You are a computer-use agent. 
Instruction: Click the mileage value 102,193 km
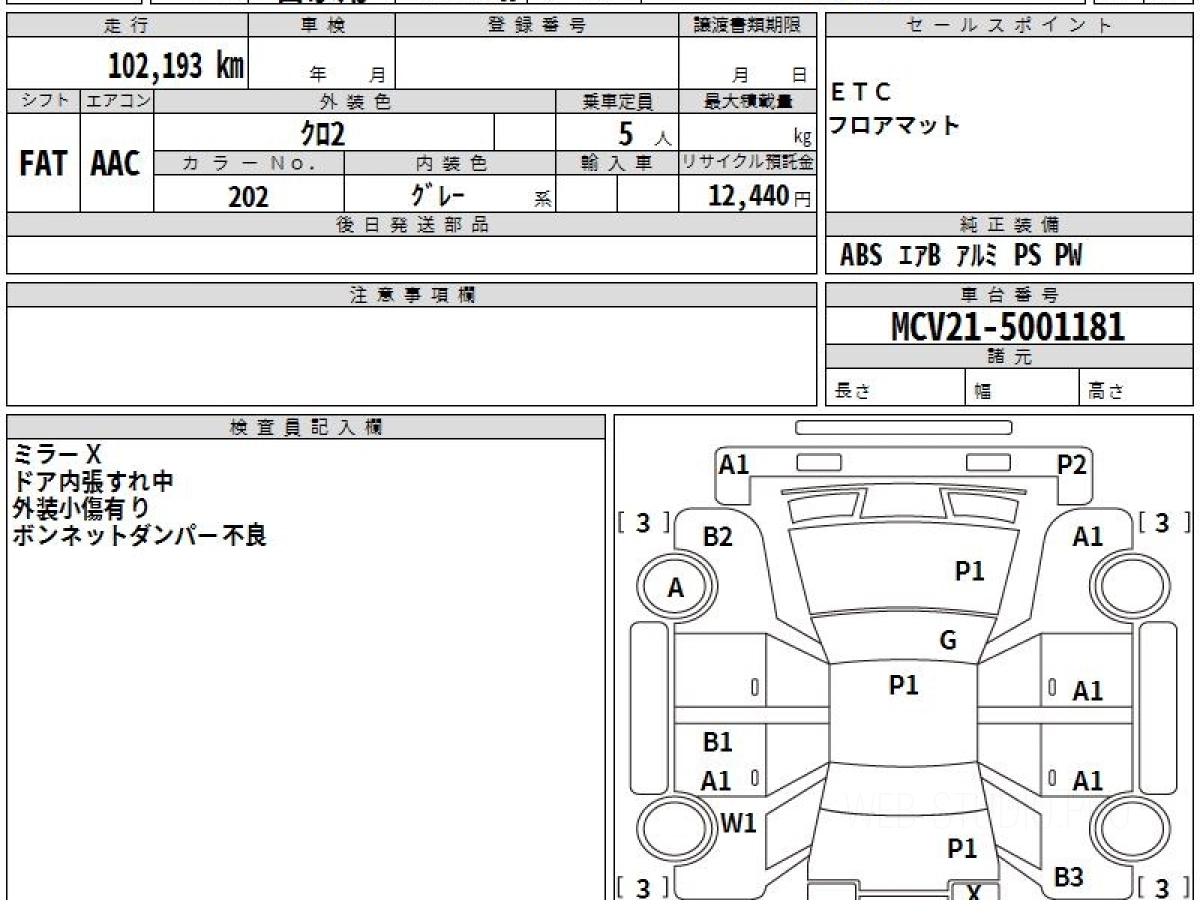(x=176, y=66)
